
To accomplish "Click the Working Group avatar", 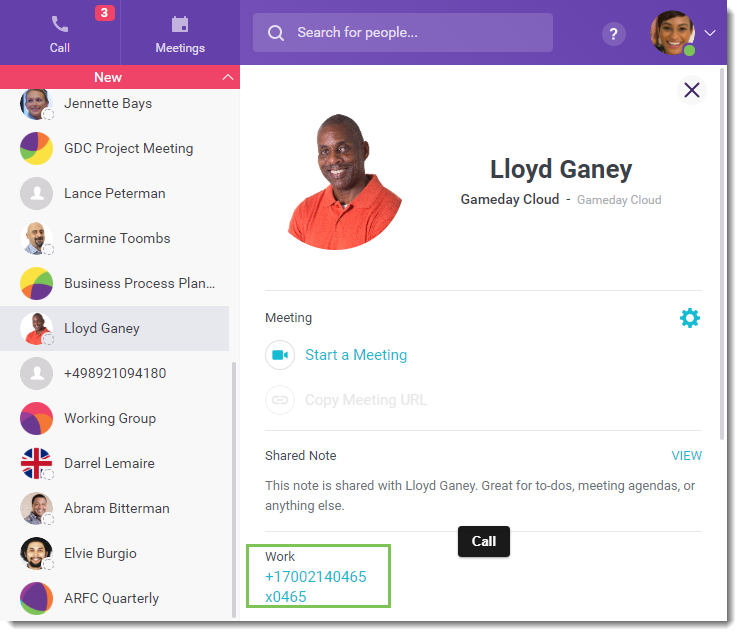I will pos(36,418).
